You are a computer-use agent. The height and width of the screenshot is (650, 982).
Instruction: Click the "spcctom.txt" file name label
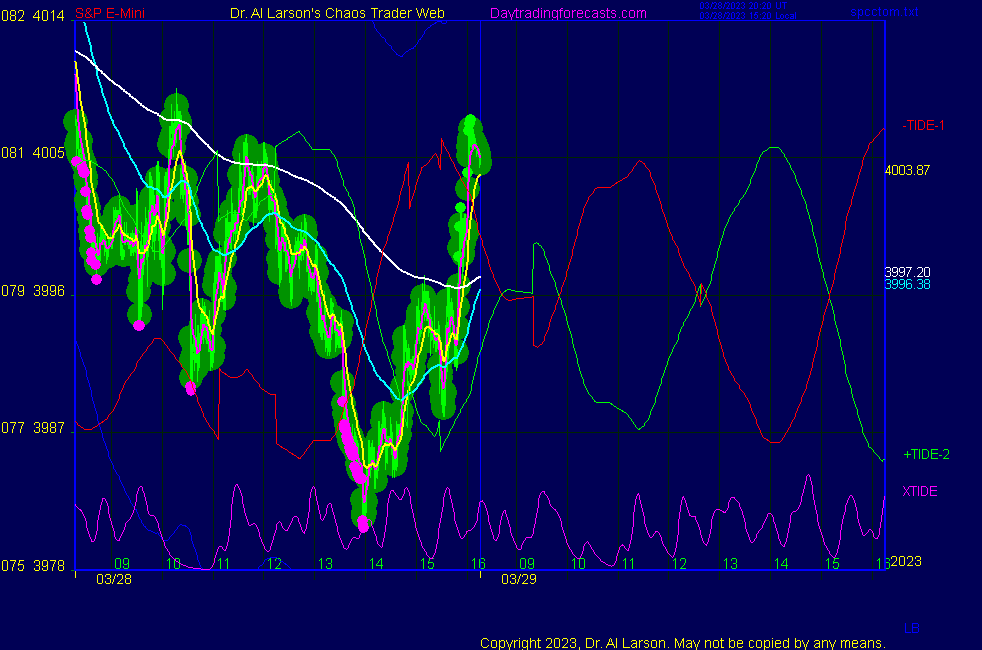[884, 11]
